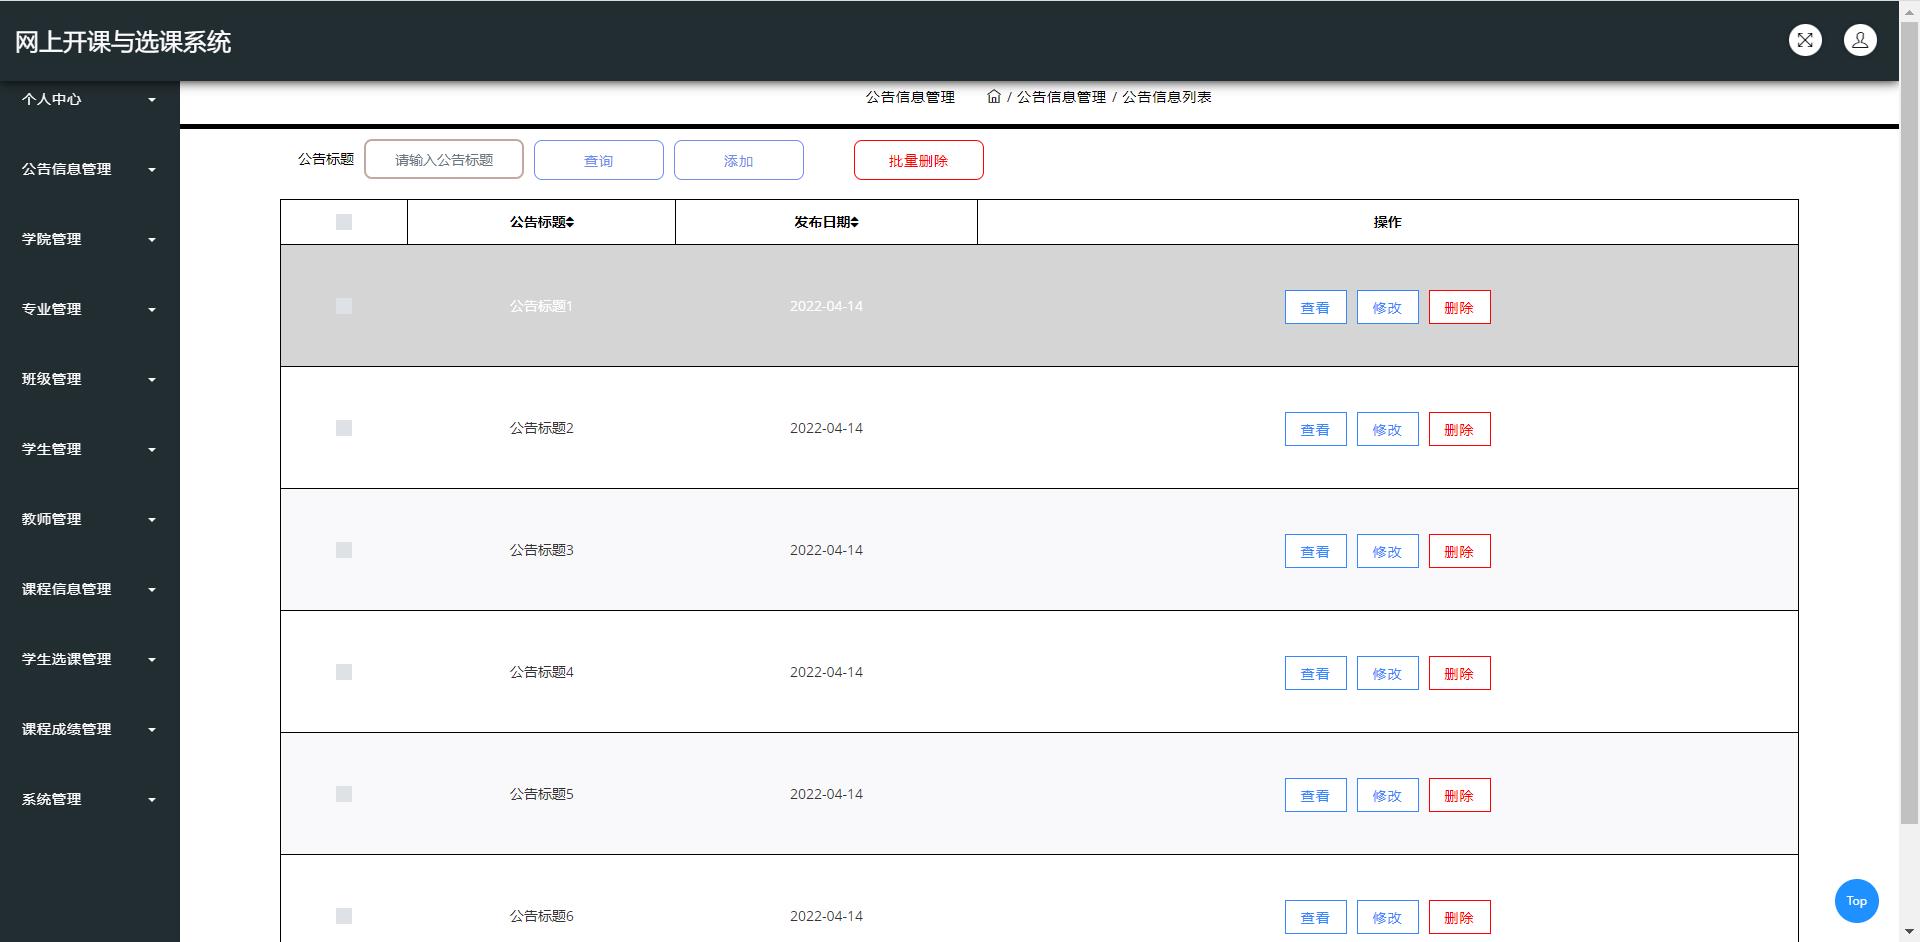Click 删除 for 公告标题6
The width and height of the screenshot is (1920, 942).
(1460, 917)
